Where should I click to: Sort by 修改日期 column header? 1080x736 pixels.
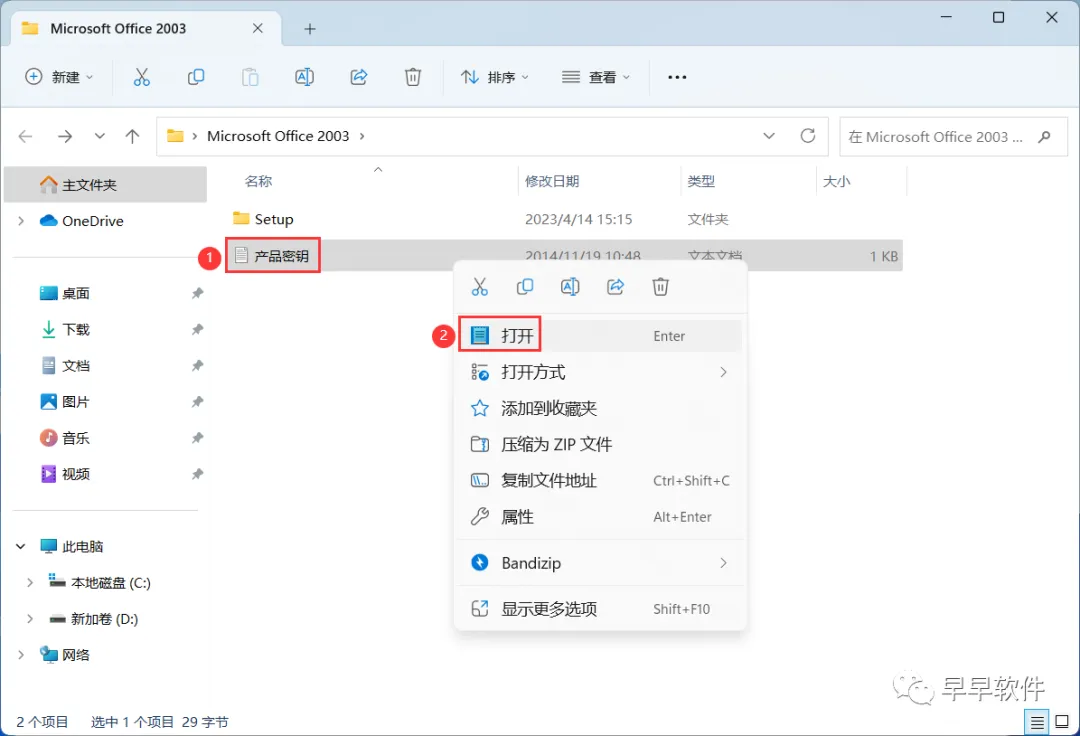552,181
